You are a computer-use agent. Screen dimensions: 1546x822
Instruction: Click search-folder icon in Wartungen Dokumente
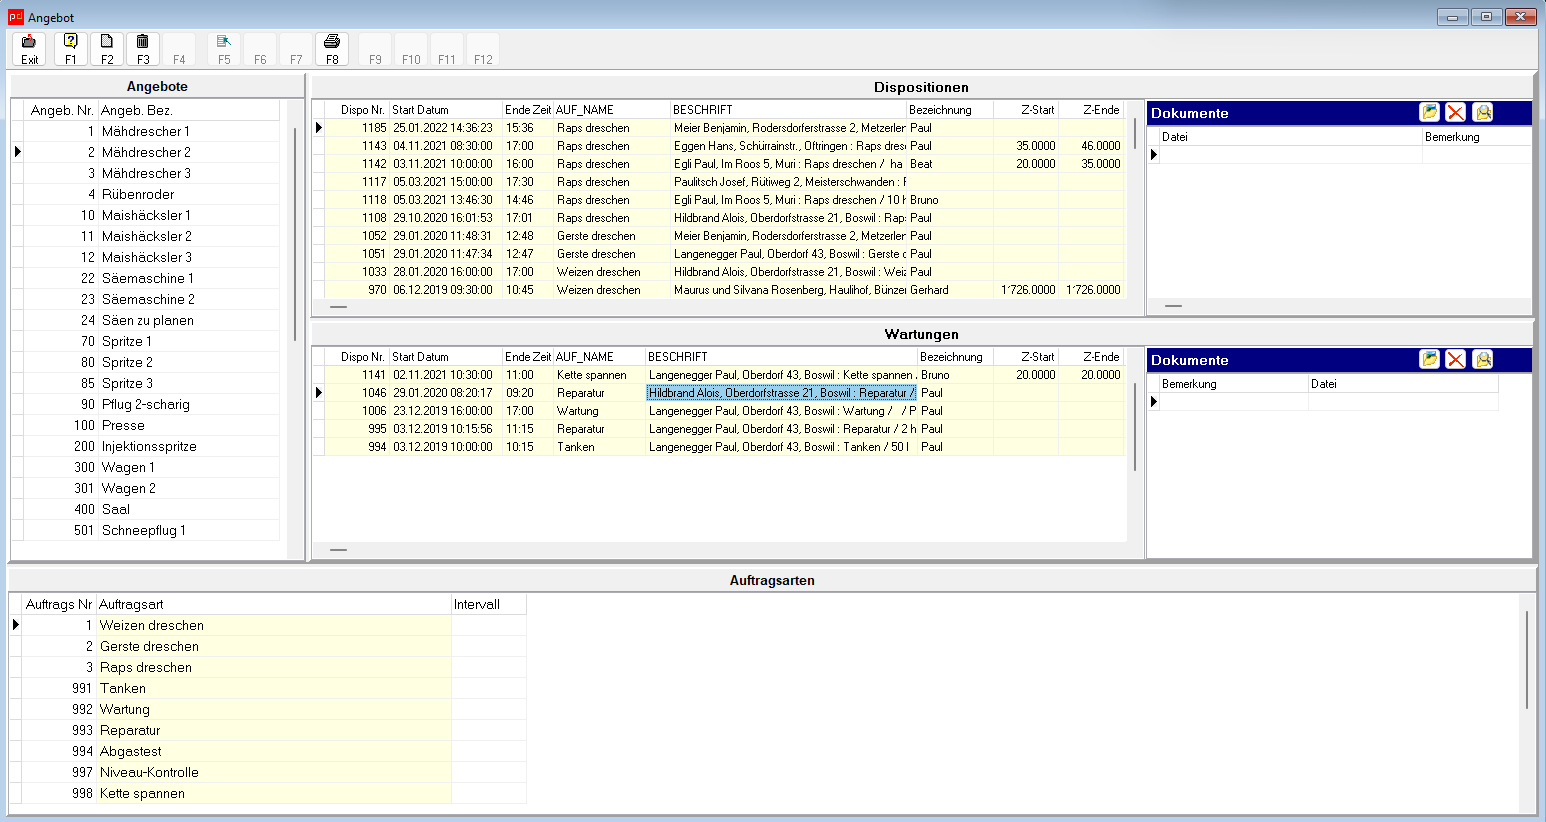(1483, 360)
